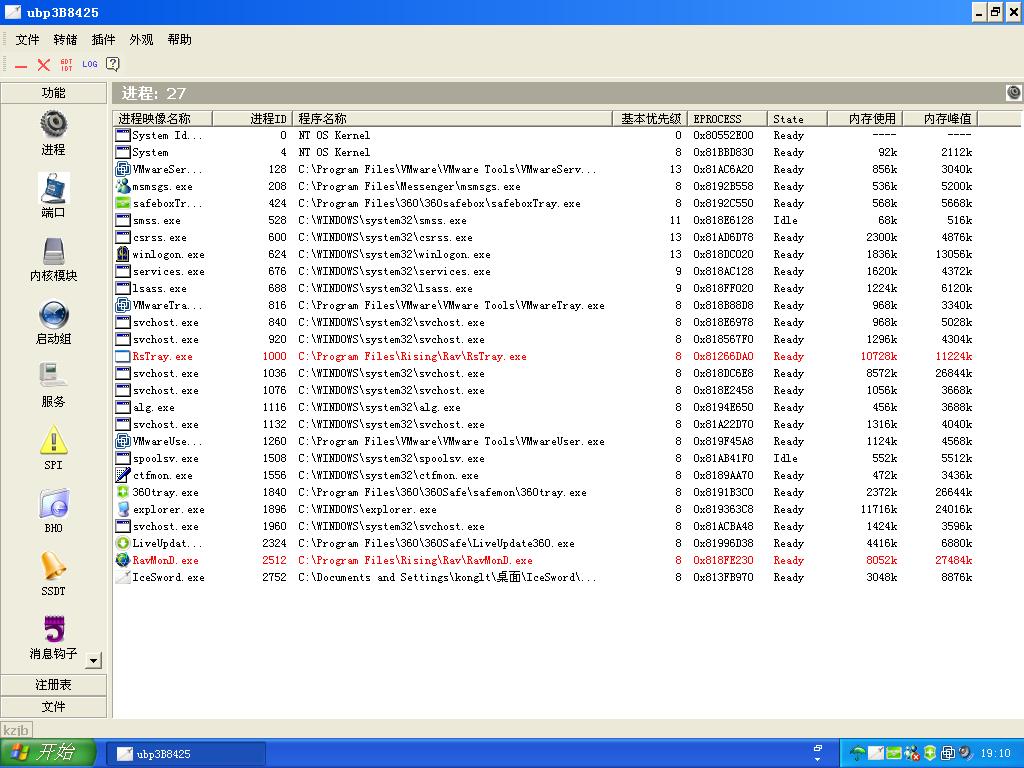Screen dimensions: 1024x768
Task: Select the alg.exe process row
Action: [545, 407]
